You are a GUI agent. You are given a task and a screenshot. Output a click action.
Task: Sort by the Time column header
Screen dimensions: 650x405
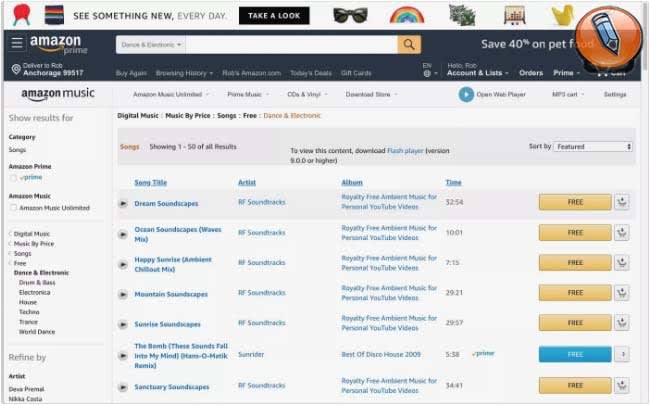tap(454, 183)
